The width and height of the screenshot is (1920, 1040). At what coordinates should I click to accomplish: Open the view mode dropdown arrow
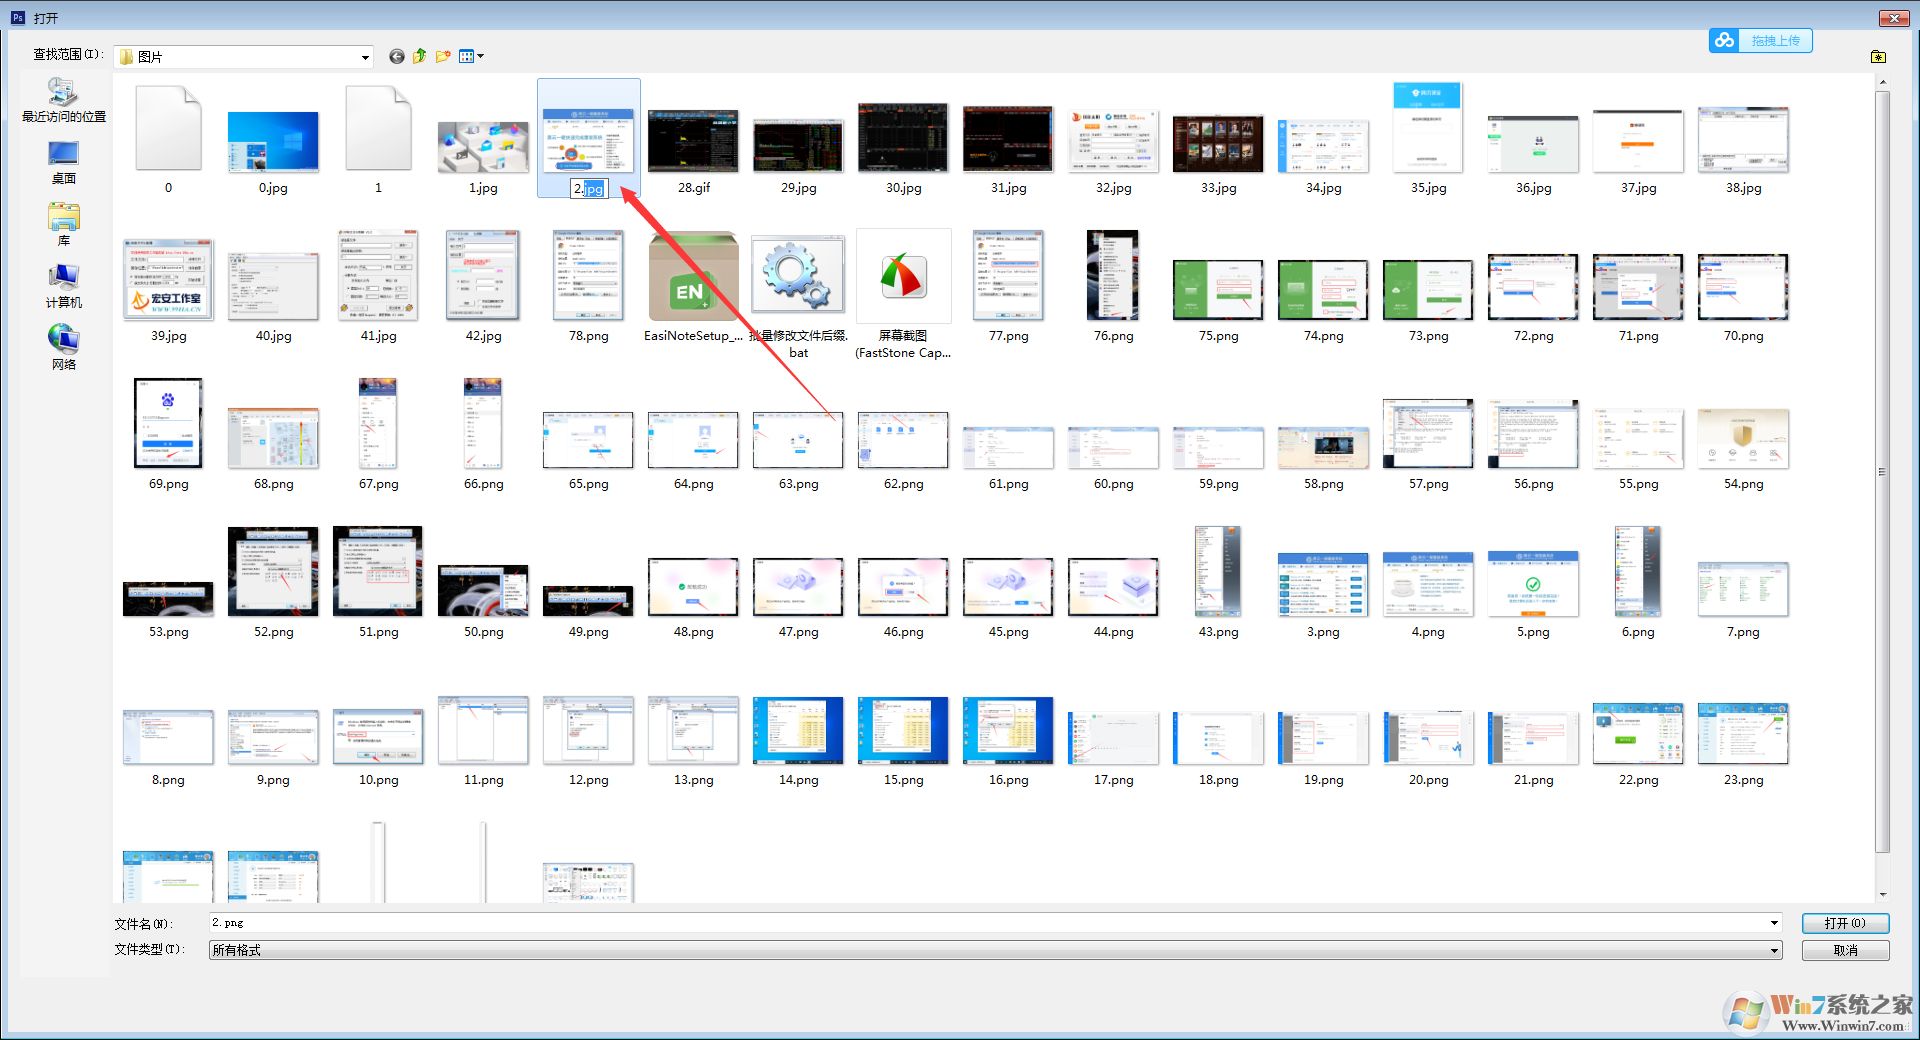coord(478,56)
